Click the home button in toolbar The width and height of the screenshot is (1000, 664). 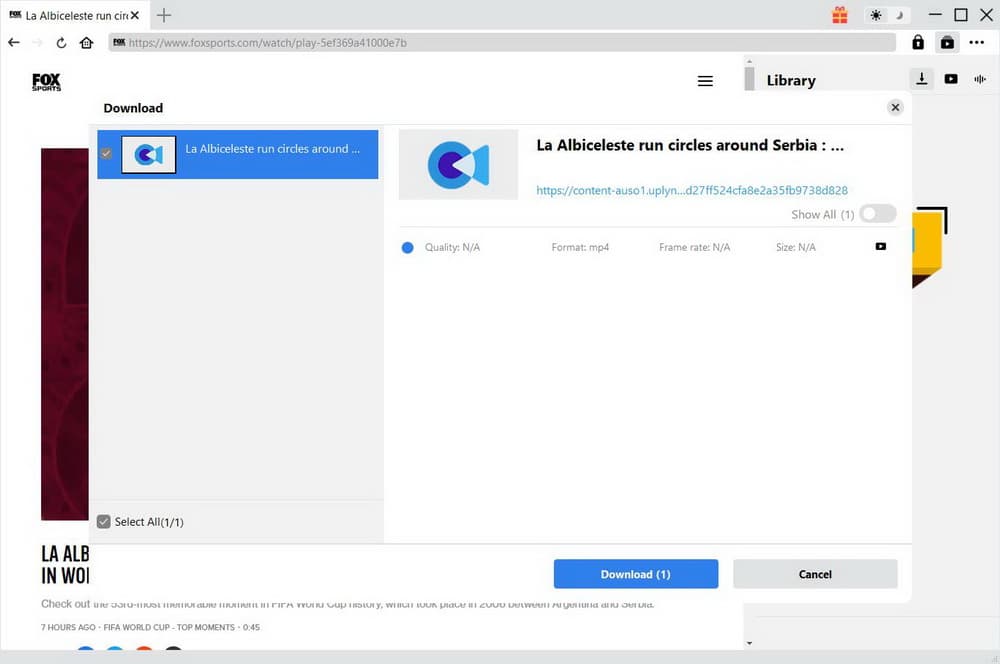87,43
